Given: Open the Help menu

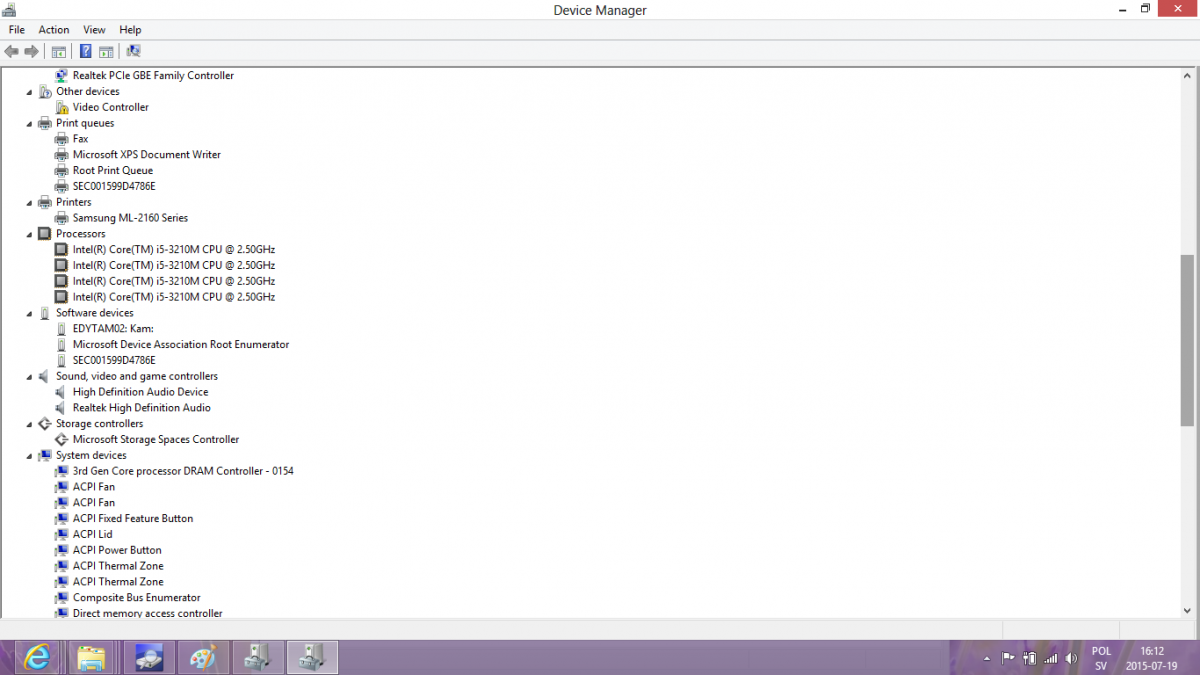Looking at the screenshot, I should 130,30.
